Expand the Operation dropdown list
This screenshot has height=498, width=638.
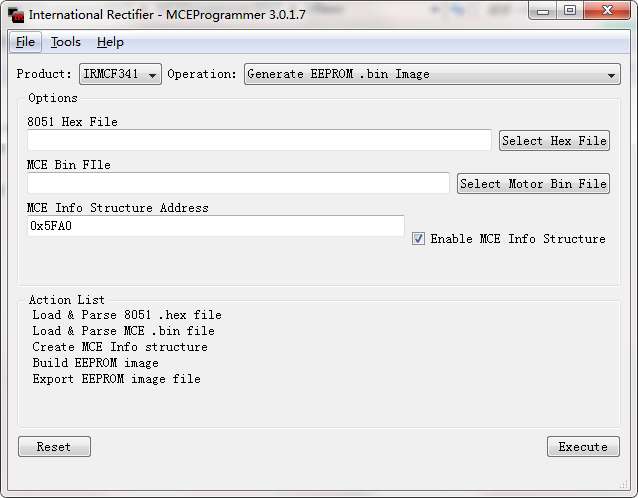coord(432,74)
